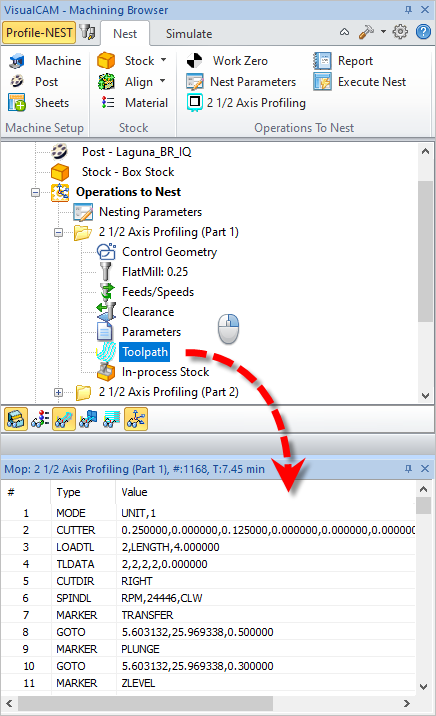Select row 7 MARKER TRANSFER
The image size is (436, 716).
208,615
